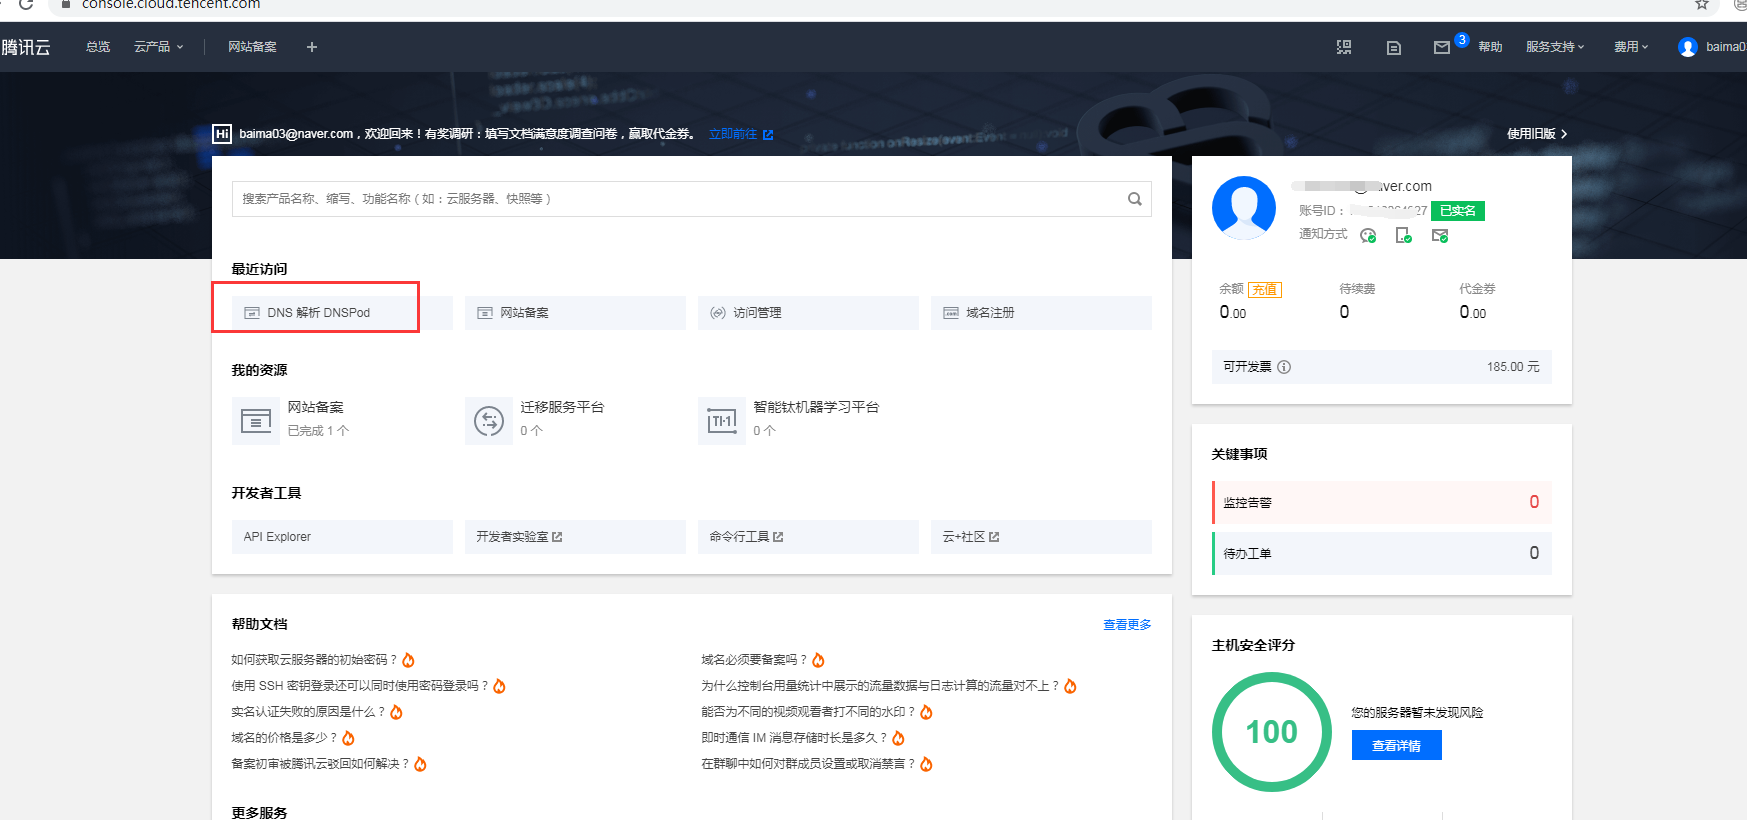Focus the product search input field

tap(680, 199)
